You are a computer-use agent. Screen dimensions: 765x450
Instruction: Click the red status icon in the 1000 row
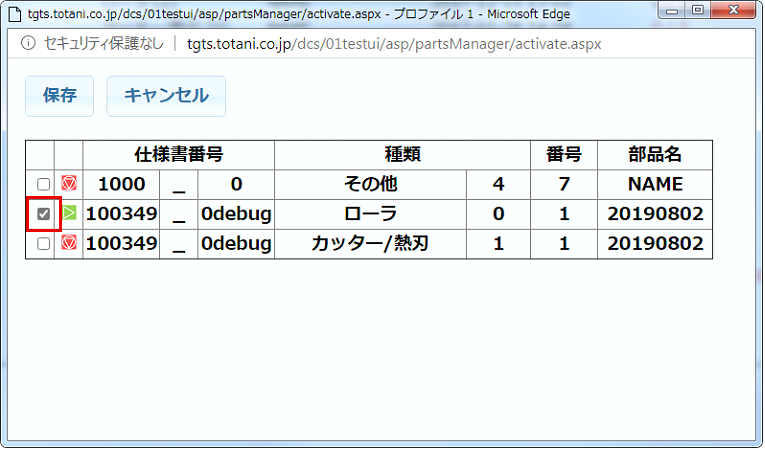tap(69, 184)
